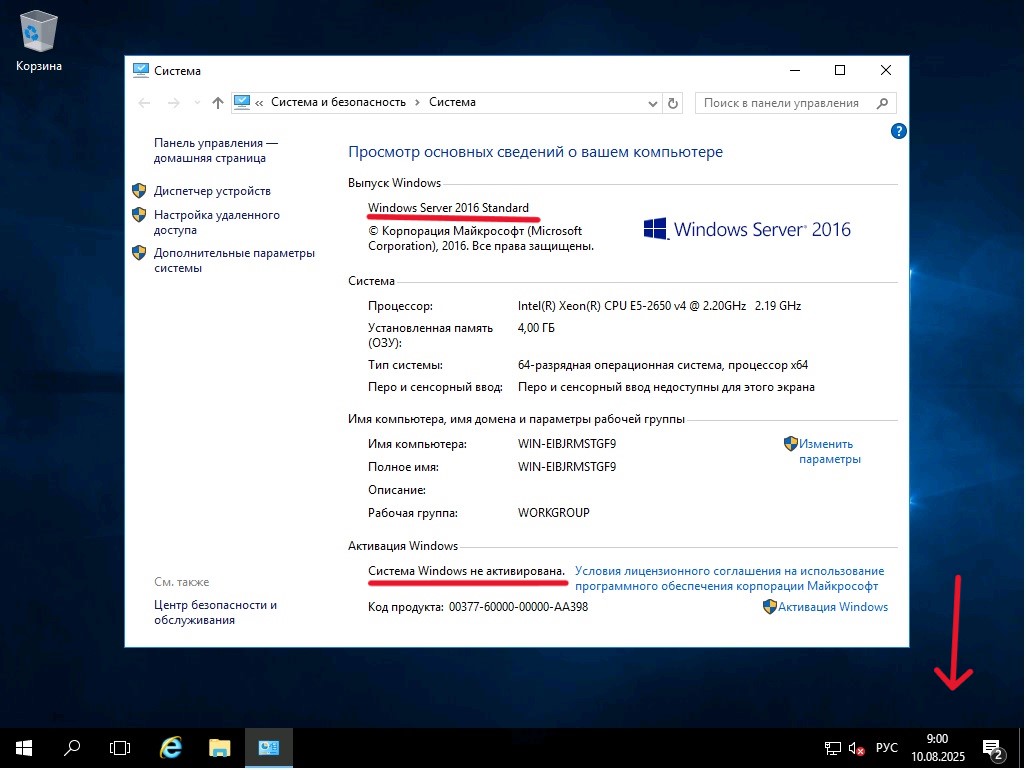Open Task View on the taskbar

120,747
